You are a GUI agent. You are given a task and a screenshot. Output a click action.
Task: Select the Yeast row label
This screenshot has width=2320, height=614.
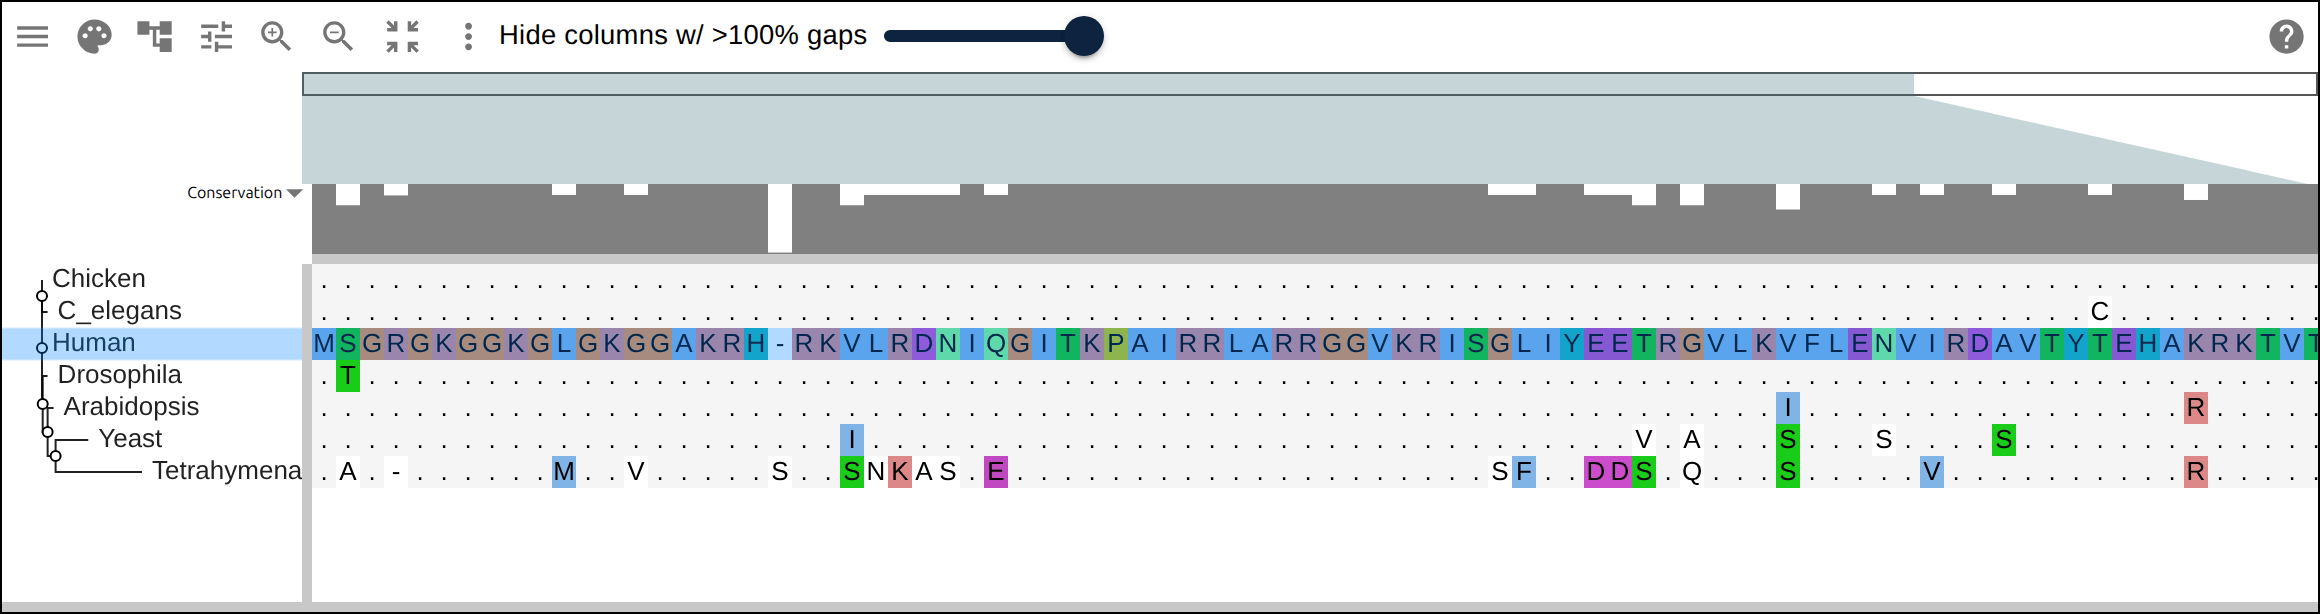coord(130,438)
